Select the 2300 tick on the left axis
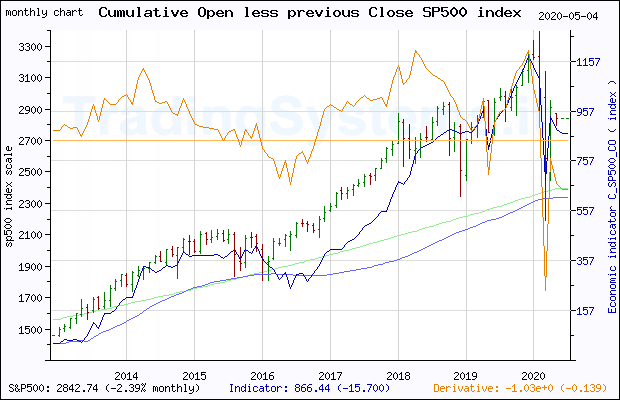The image size is (620, 400). click(30, 204)
